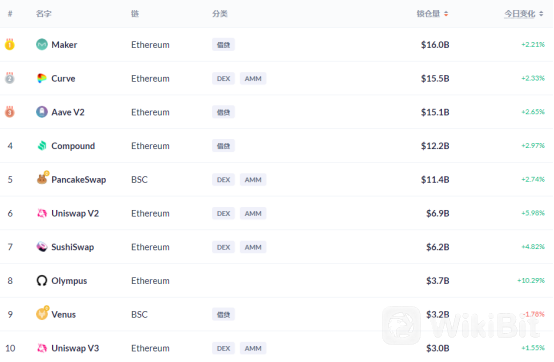Viewport: 554px width, 362px height.
Task: Open the Uniswap V3 protocol link
Action: click(x=75, y=348)
